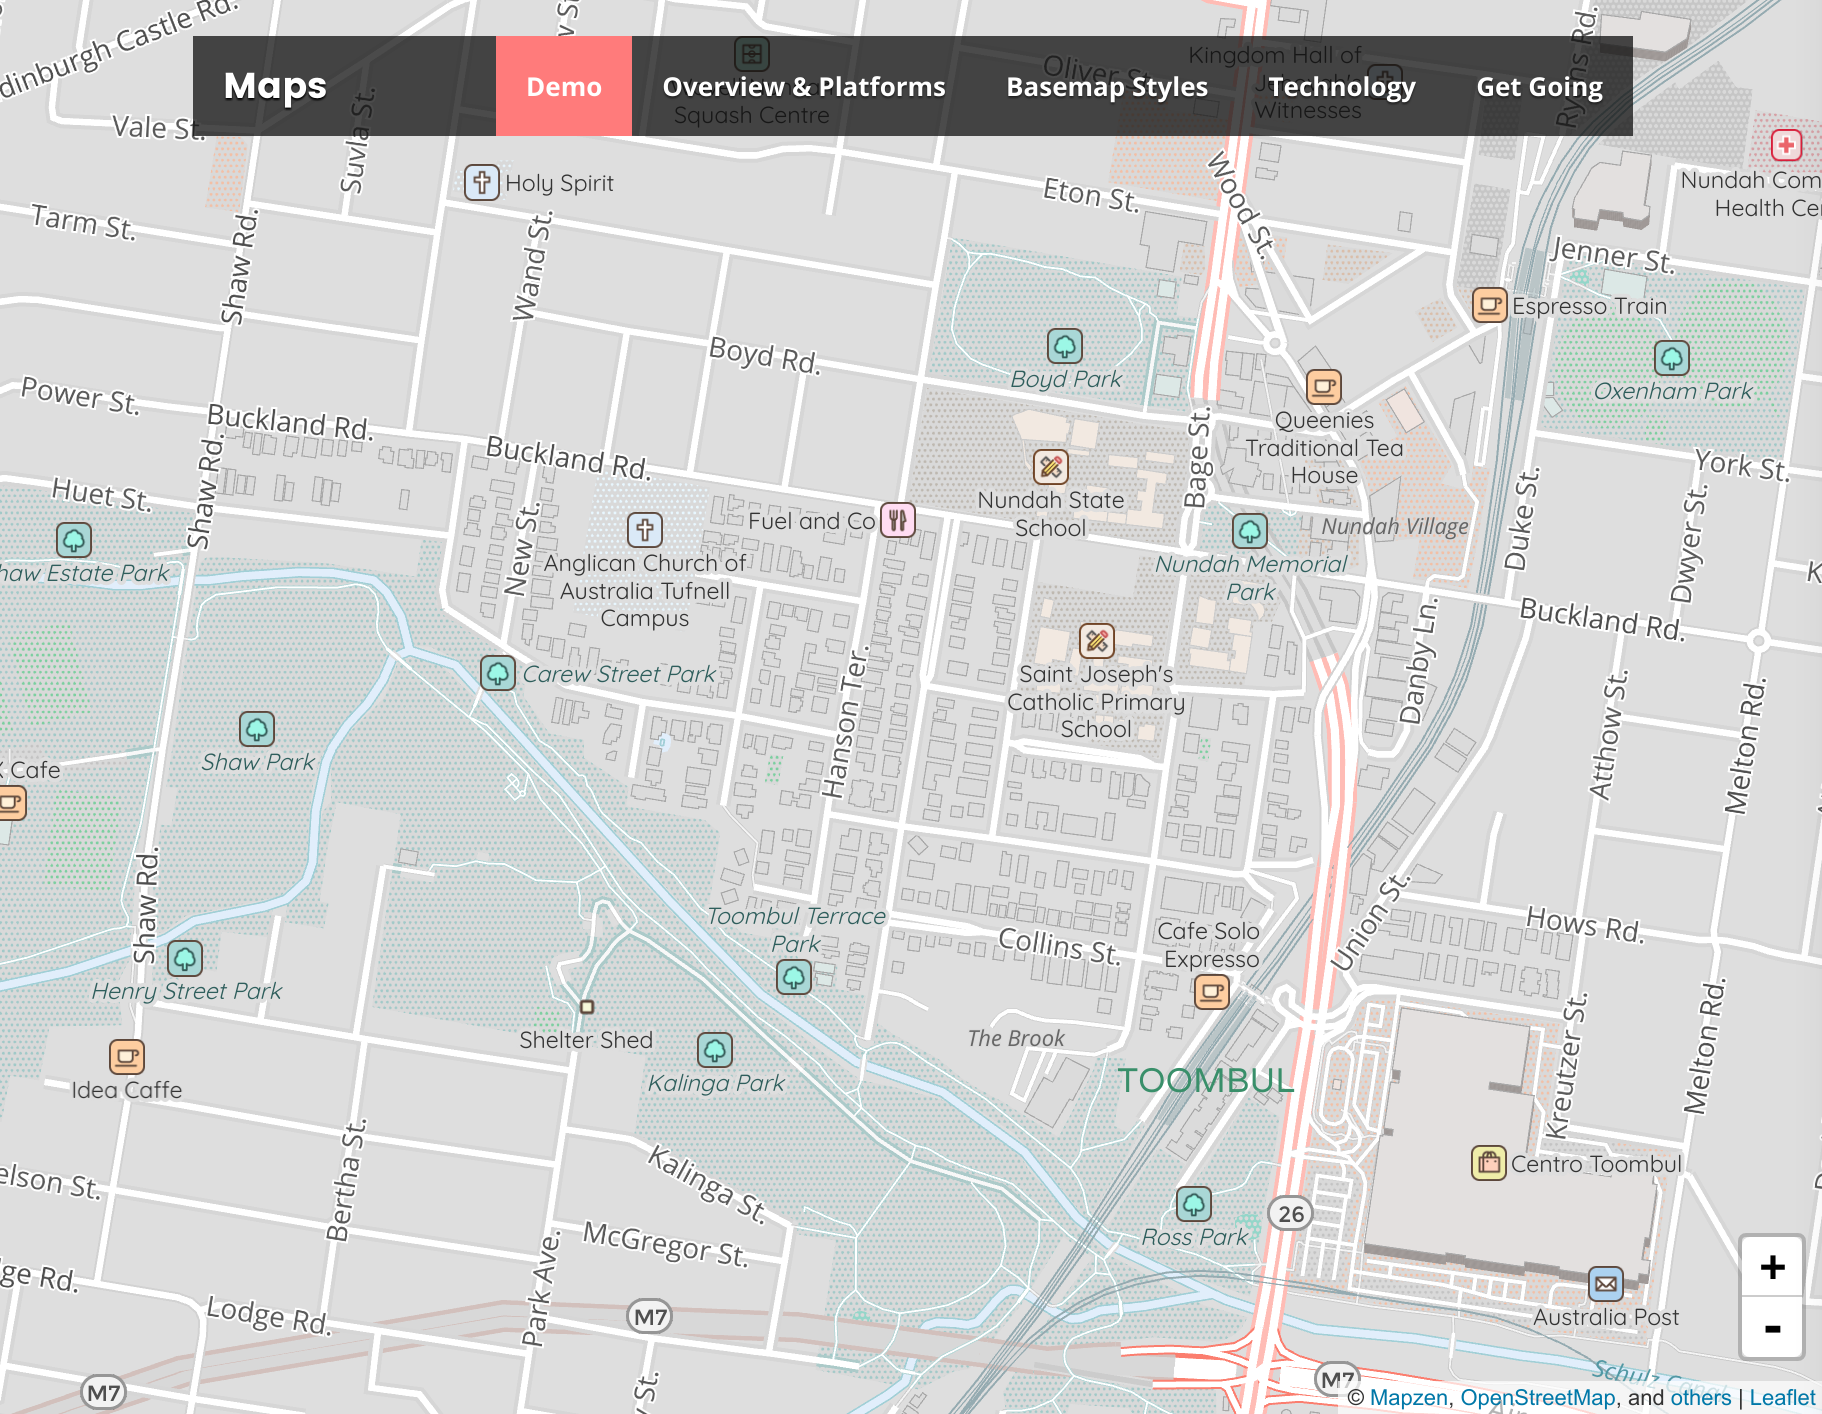
Task: Click the Fuel and Co restaurant icon
Action: click(x=897, y=520)
